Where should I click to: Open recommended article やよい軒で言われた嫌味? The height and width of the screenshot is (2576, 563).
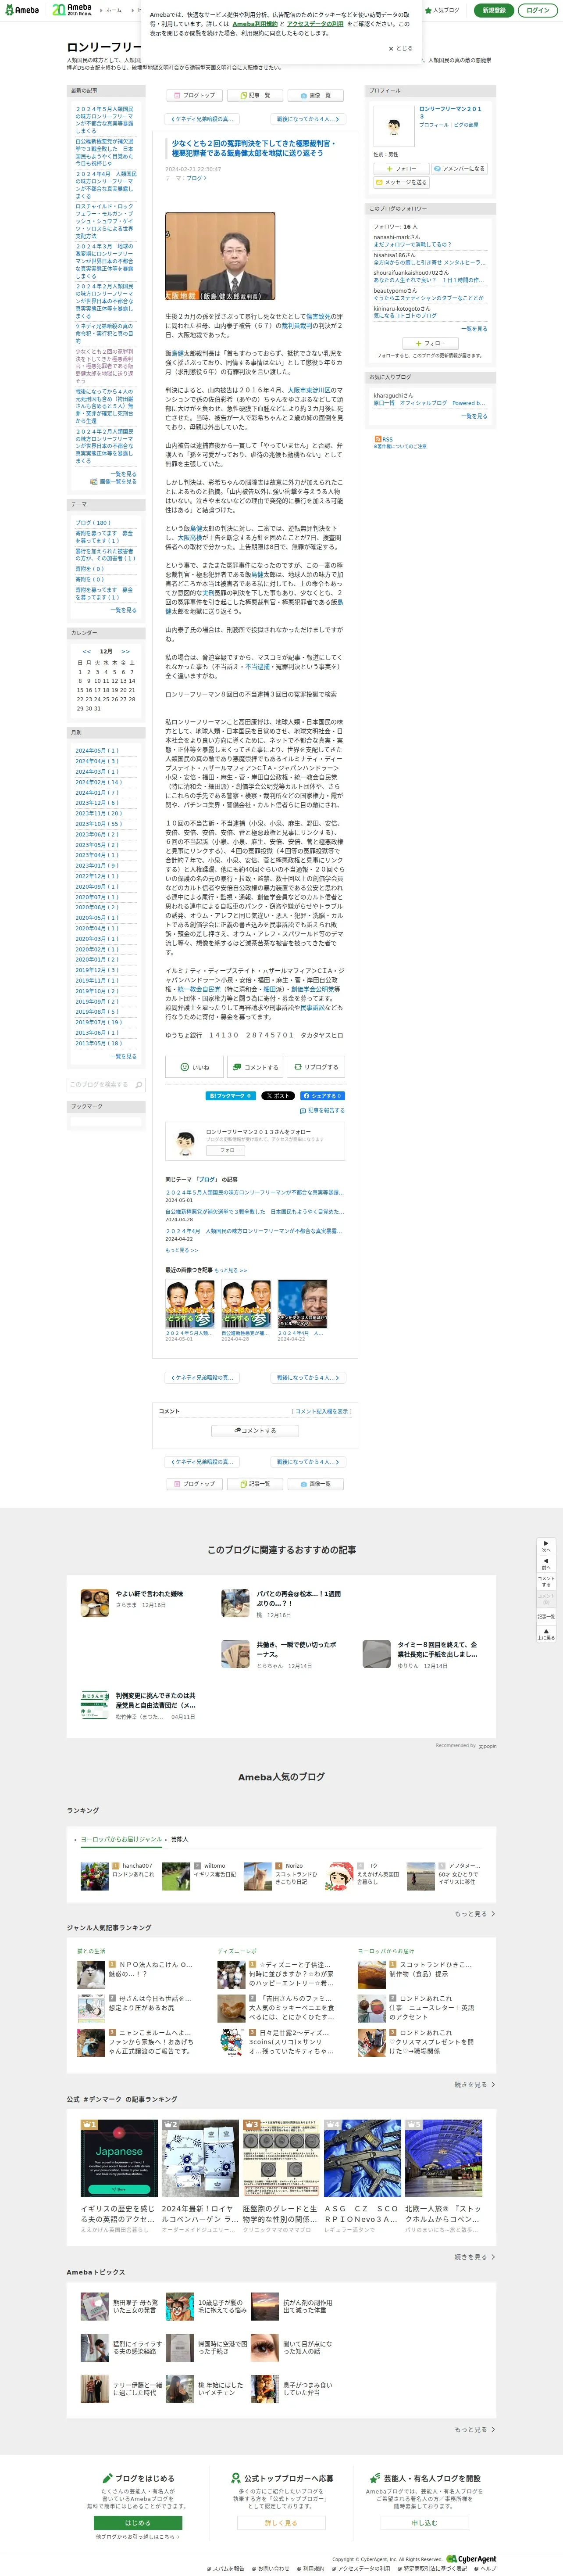tap(149, 1593)
